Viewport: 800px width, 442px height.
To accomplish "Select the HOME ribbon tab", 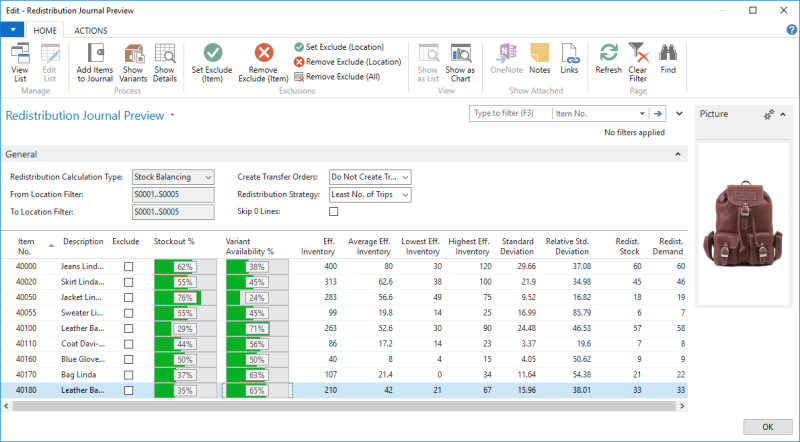I will point(45,31).
